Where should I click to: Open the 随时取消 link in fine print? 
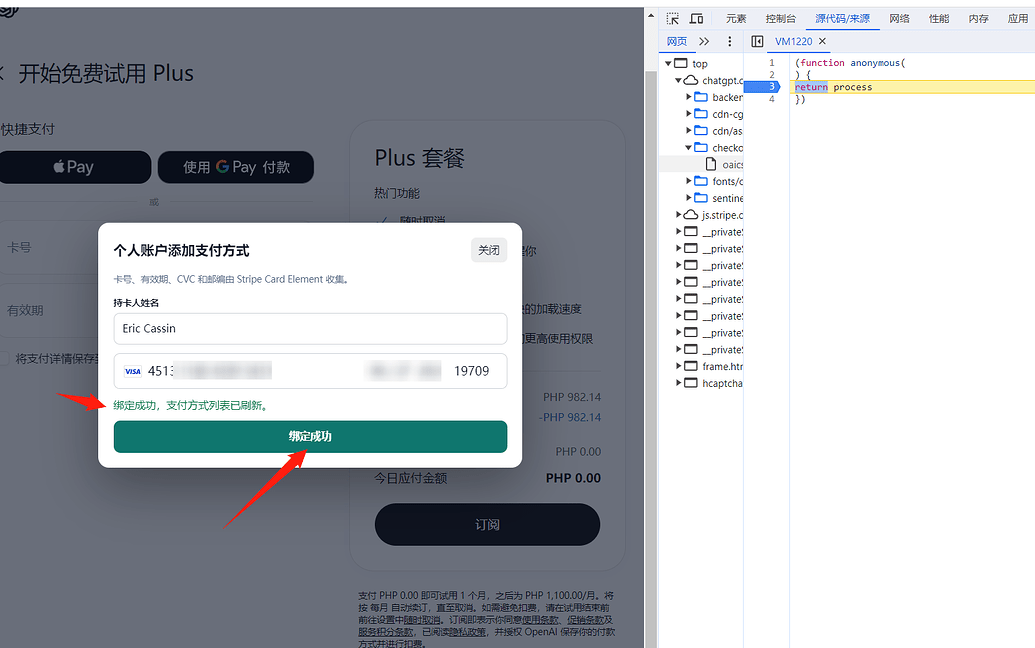coord(422,620)
